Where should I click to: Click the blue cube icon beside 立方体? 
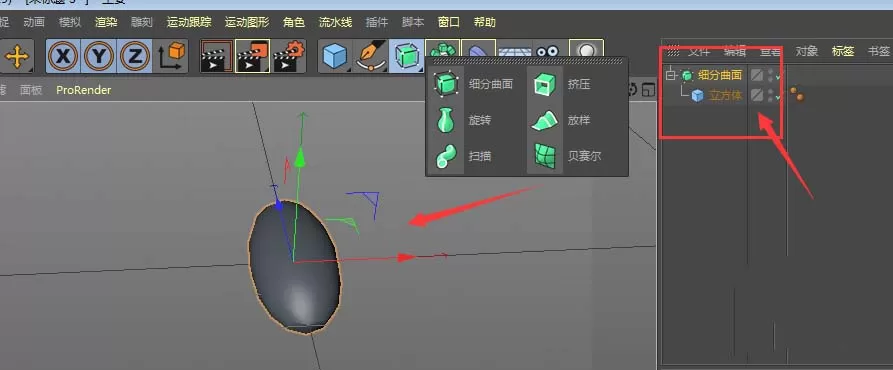(x=697, y=96)
